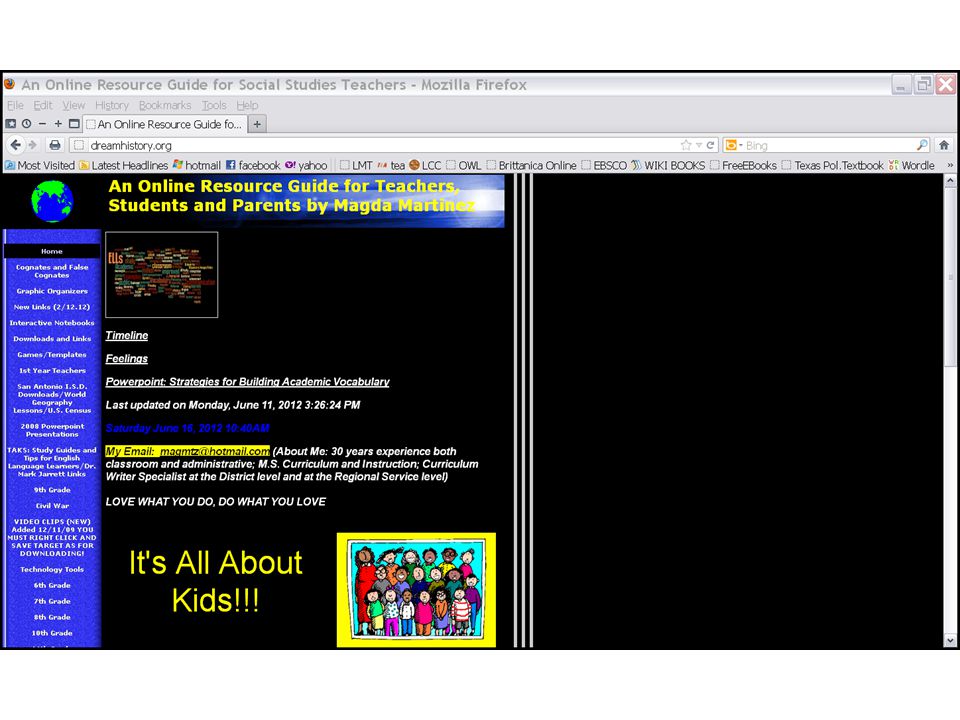Open the Wordle bookmark

[x=912, y=165]
